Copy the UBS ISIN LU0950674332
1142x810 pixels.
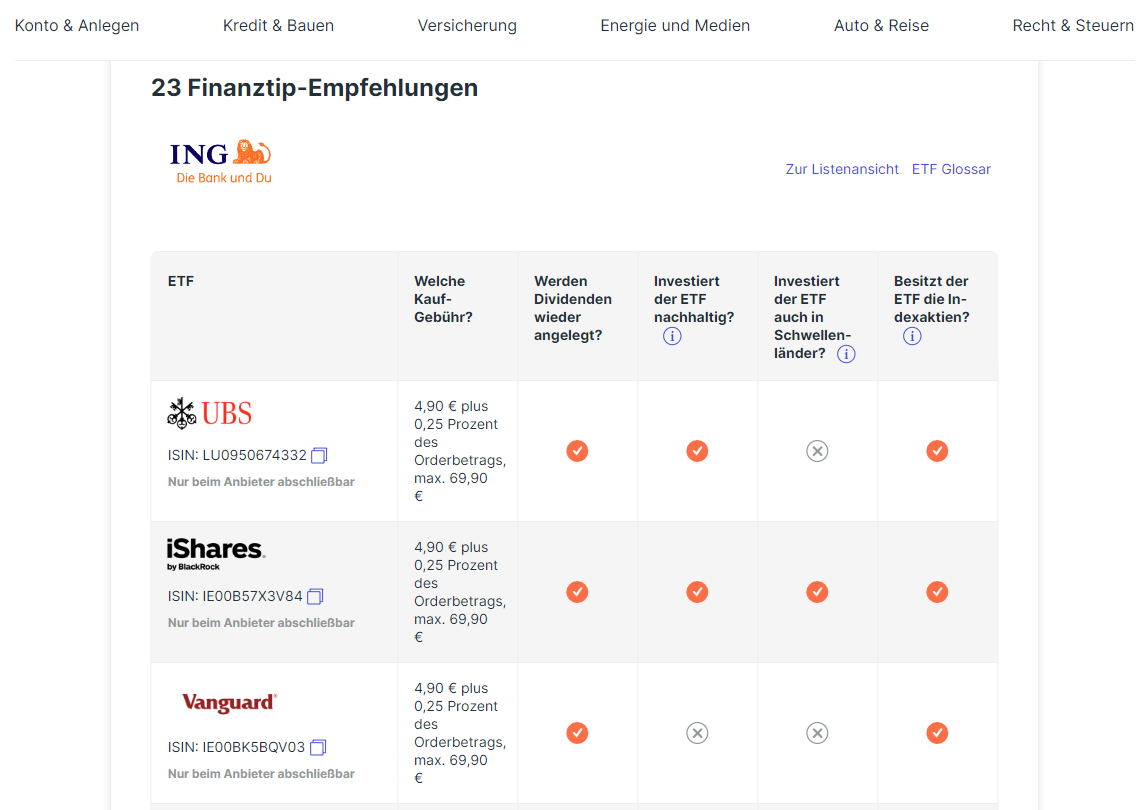319,455
